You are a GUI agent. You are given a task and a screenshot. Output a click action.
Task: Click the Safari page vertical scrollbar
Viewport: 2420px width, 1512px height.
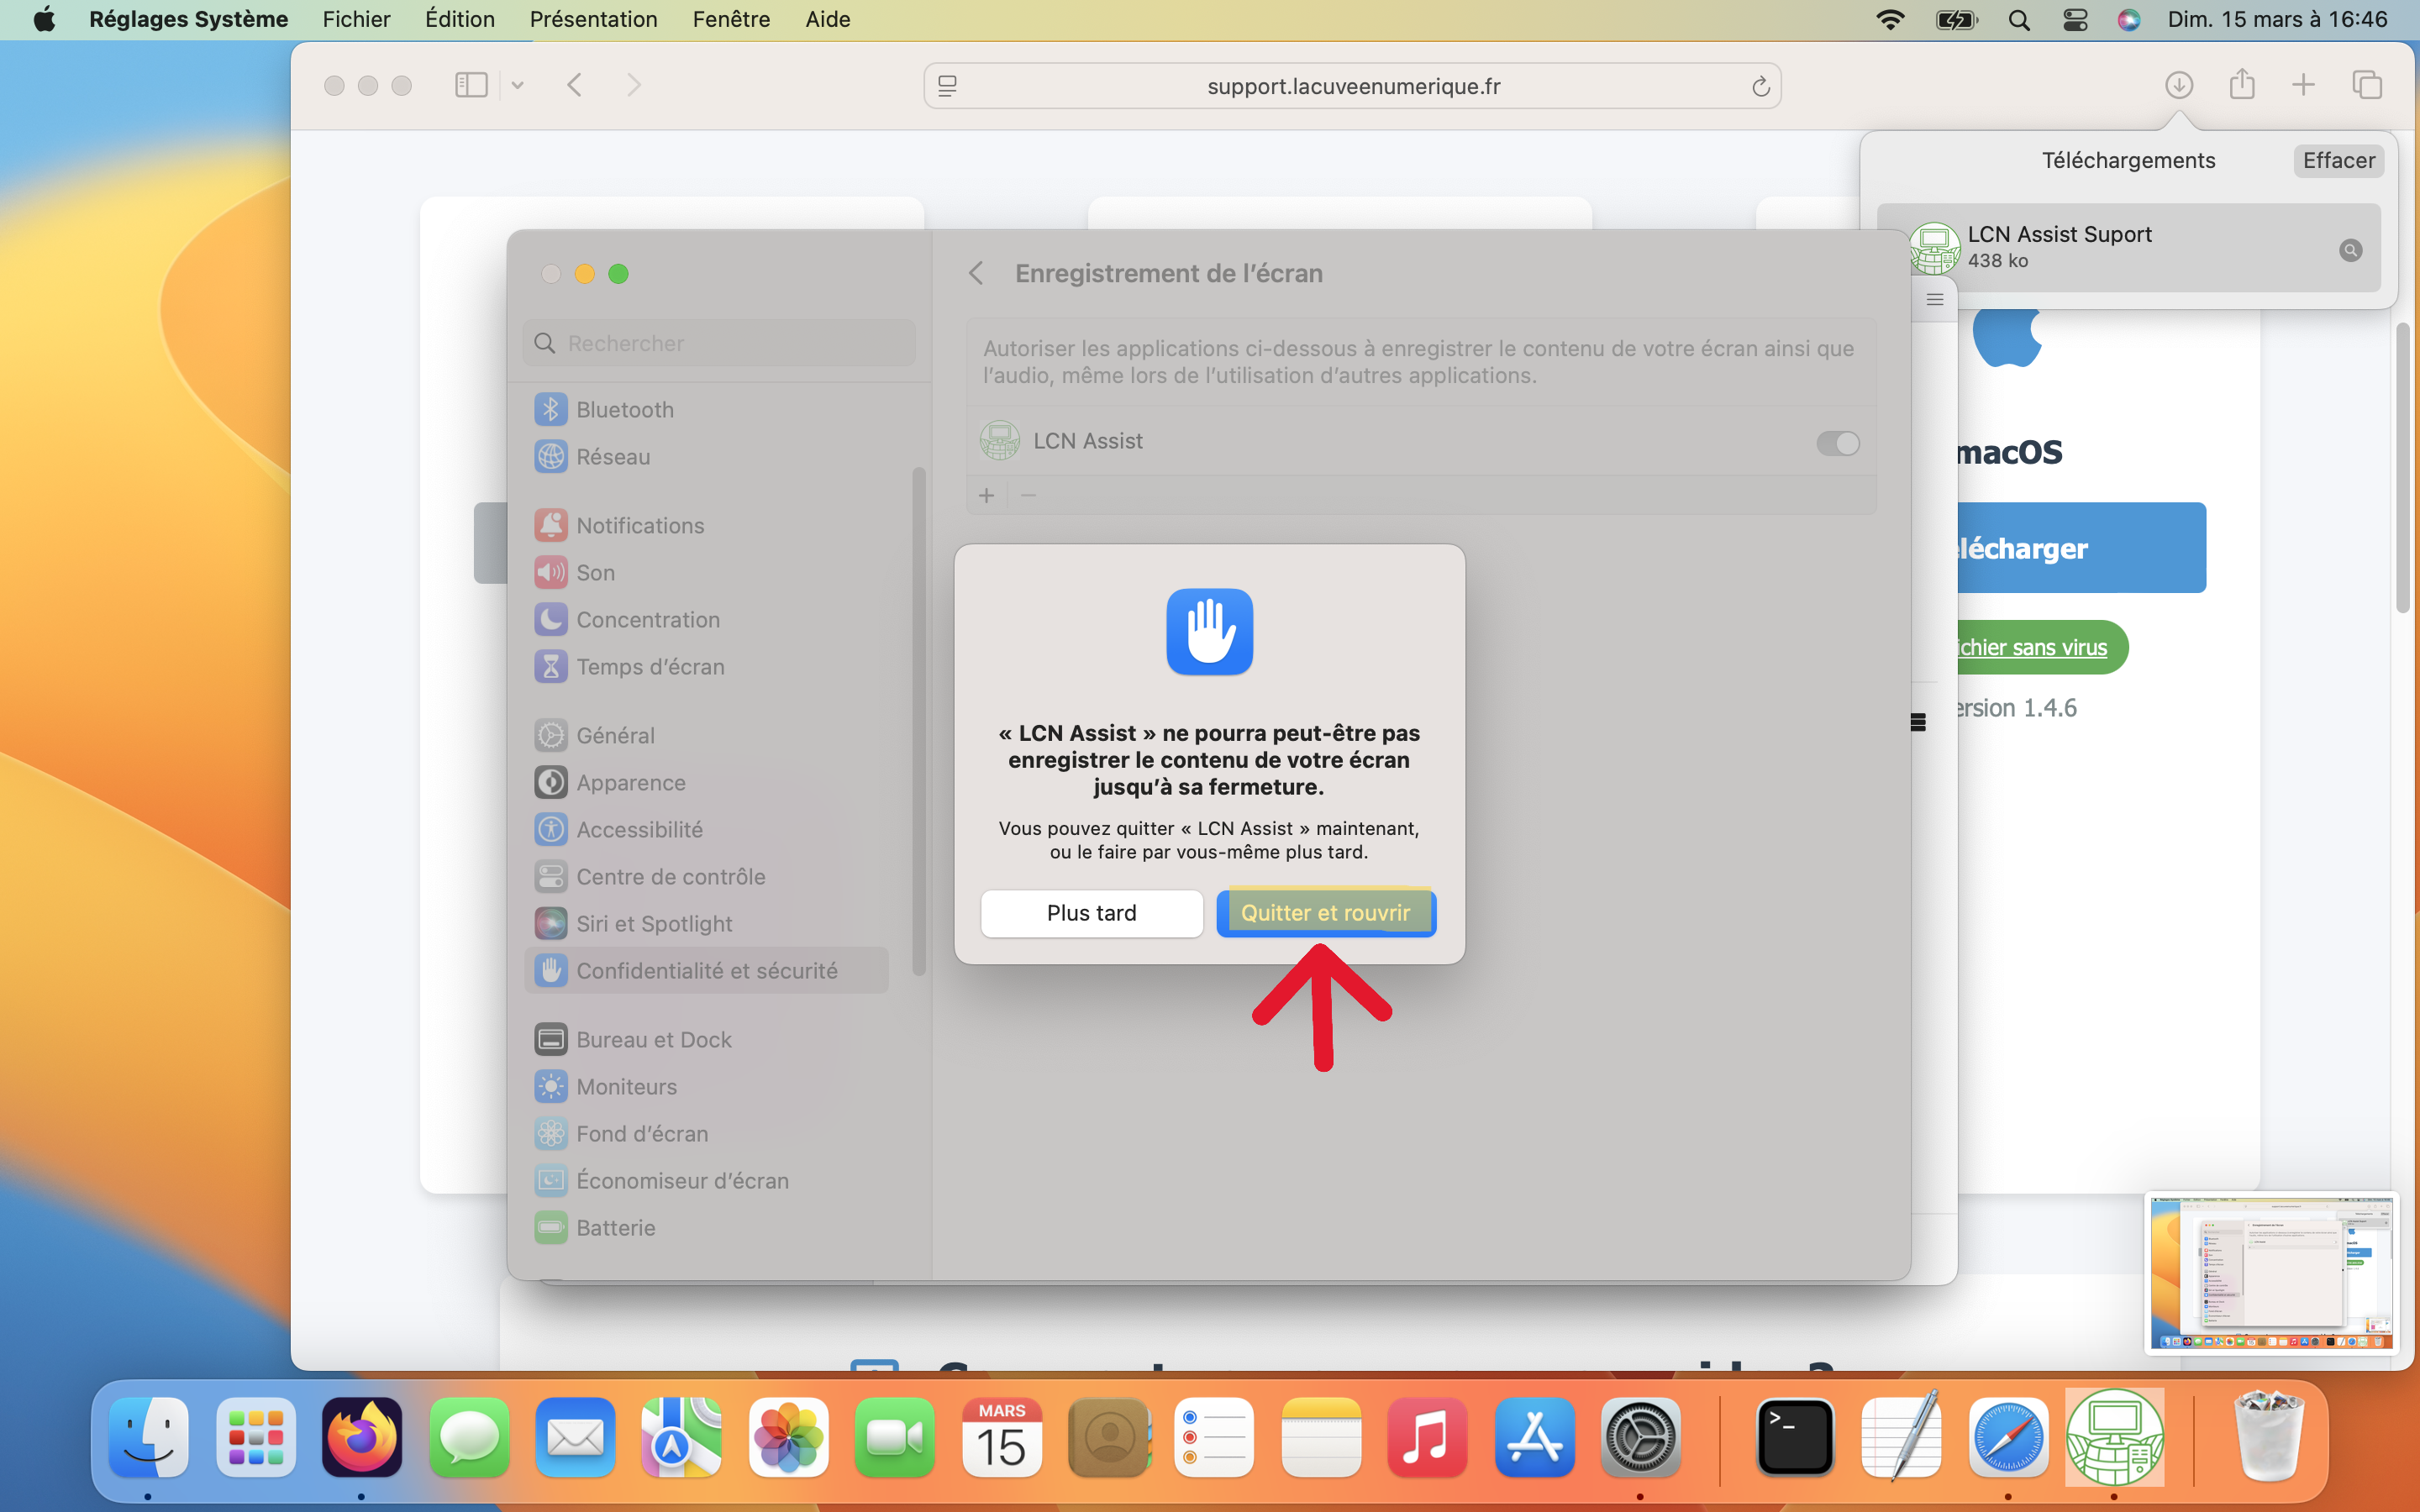coord(2403,468)
